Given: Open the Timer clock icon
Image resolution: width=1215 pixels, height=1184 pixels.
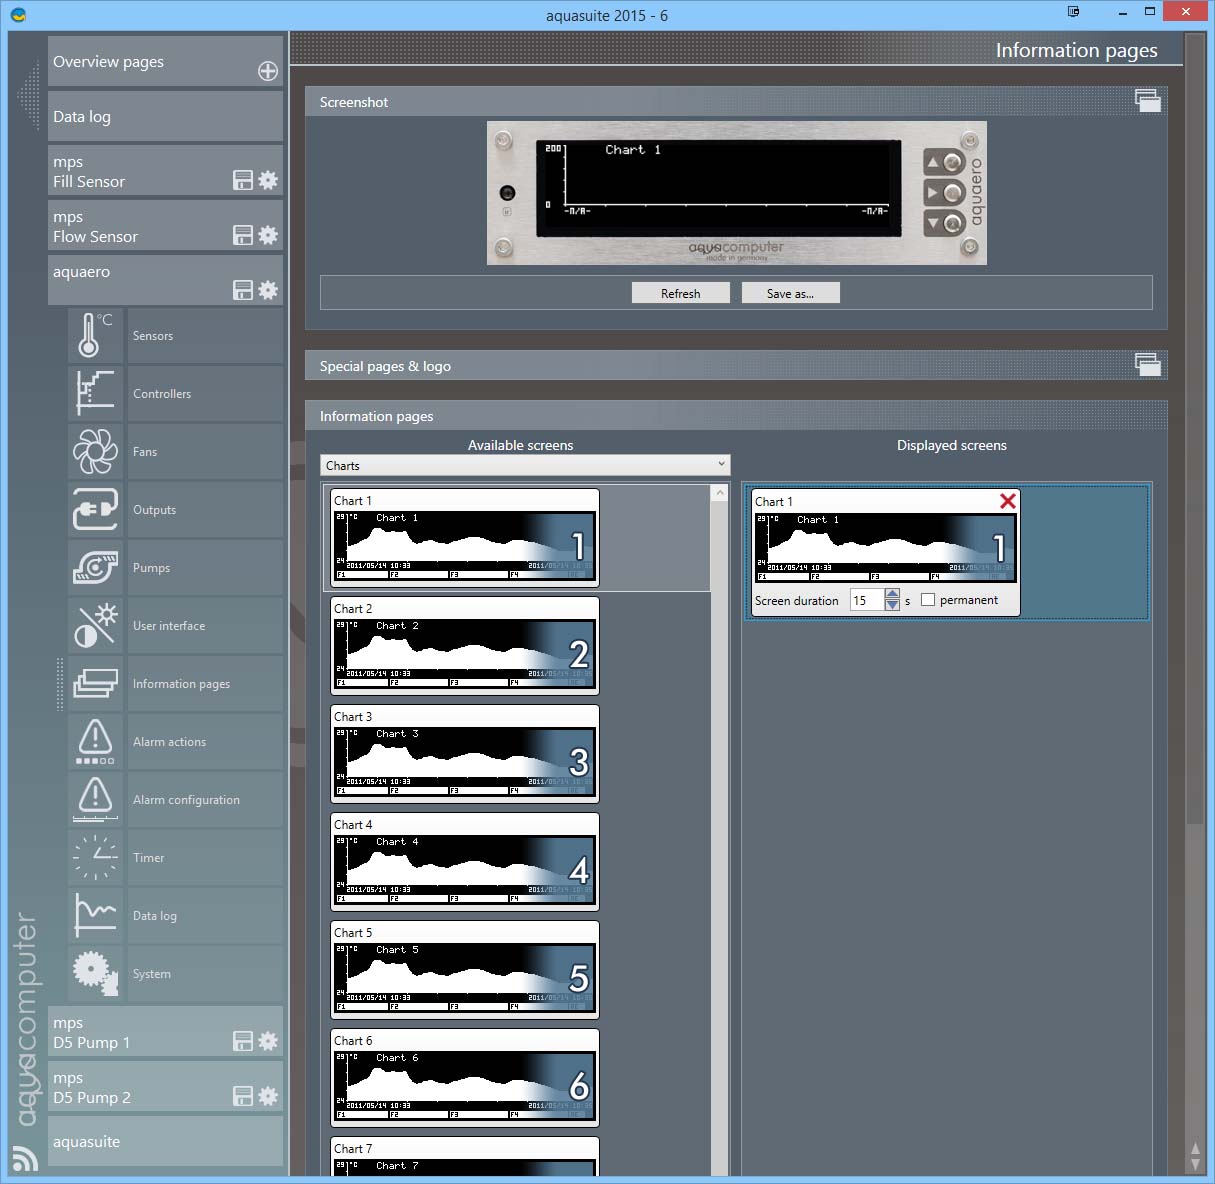Looking at the screenshot, I should 95,858.
